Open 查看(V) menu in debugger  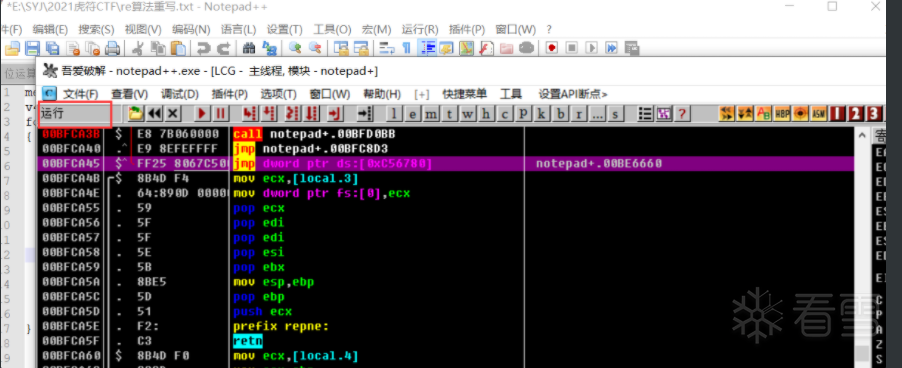[129, 94]
